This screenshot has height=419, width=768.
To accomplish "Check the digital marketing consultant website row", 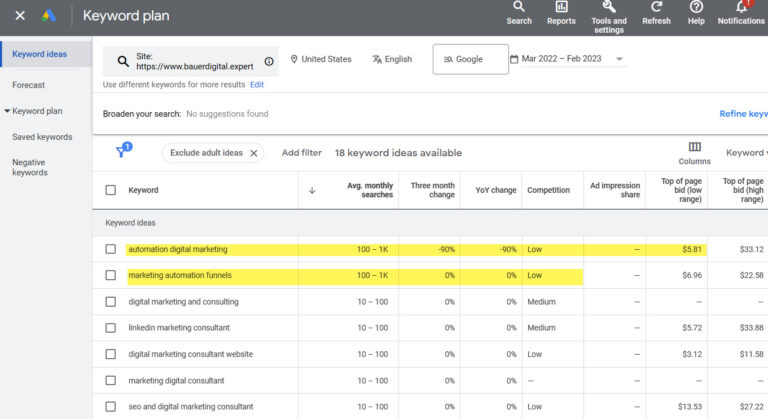I will [x=111, y=354].
